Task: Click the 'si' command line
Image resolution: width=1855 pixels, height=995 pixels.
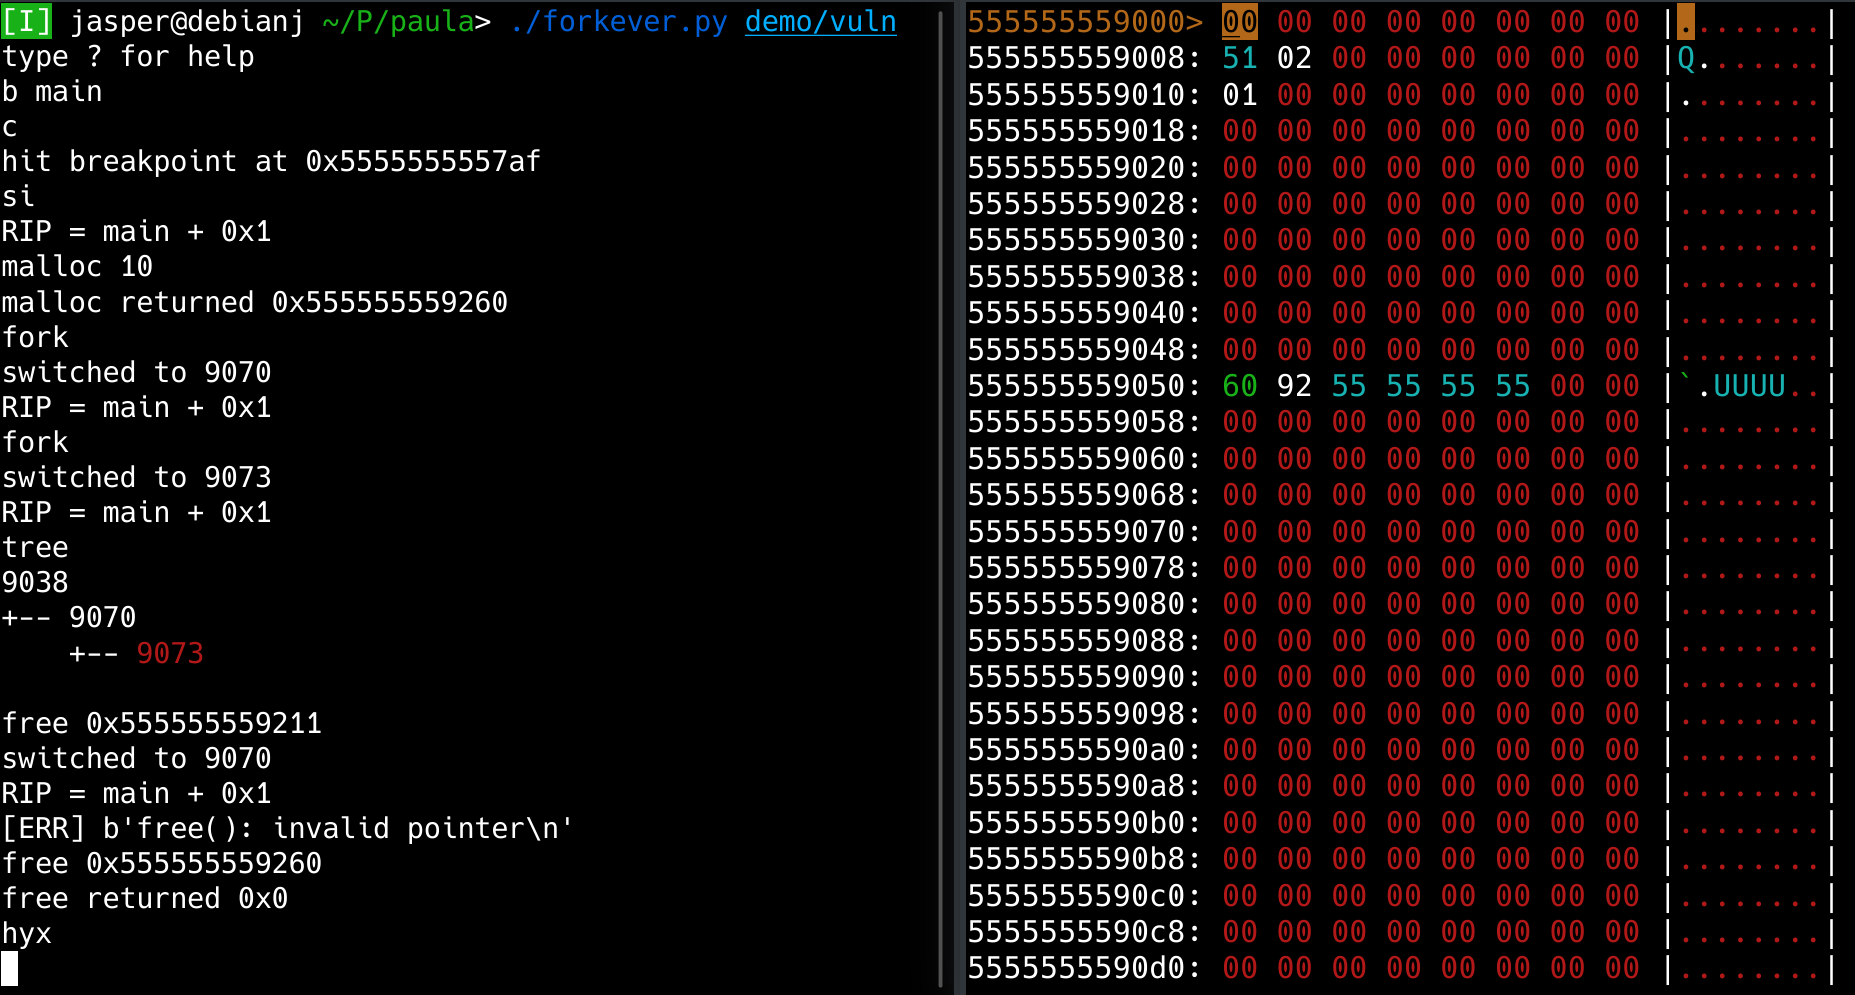Action: click(x=18, y=197)
